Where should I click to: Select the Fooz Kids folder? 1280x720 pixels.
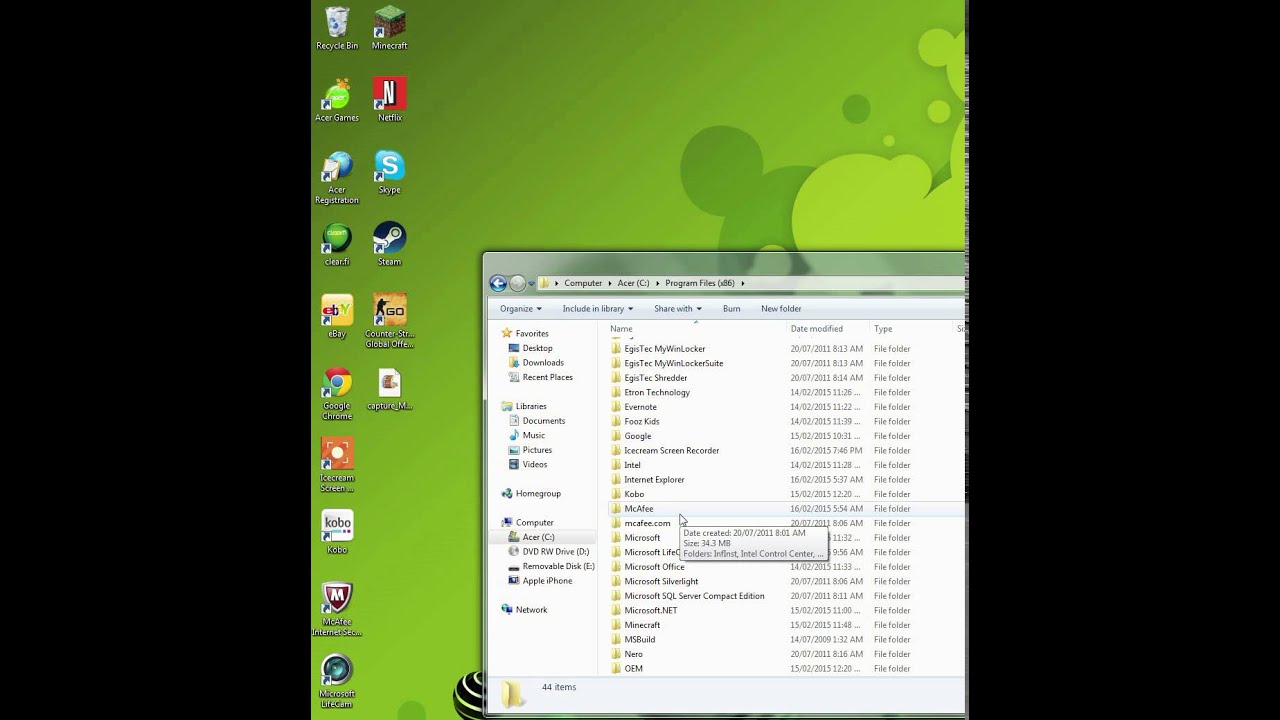tap(641, 422)
